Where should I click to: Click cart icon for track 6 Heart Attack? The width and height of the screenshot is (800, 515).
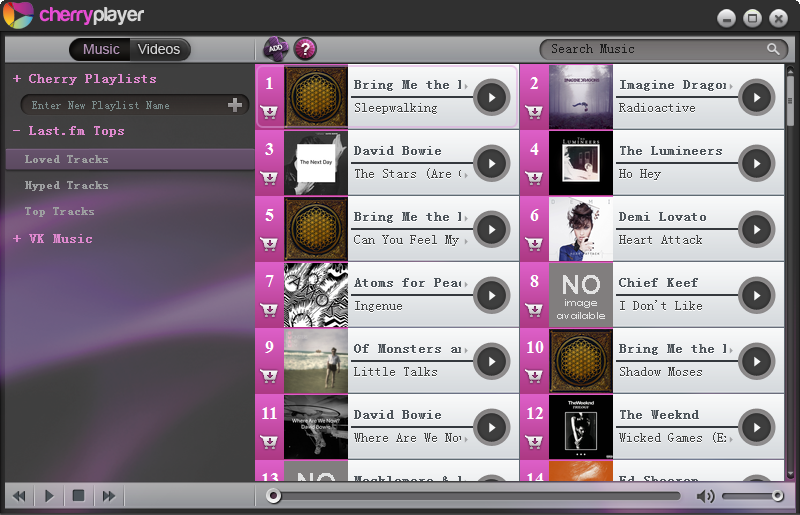[534, 243]
